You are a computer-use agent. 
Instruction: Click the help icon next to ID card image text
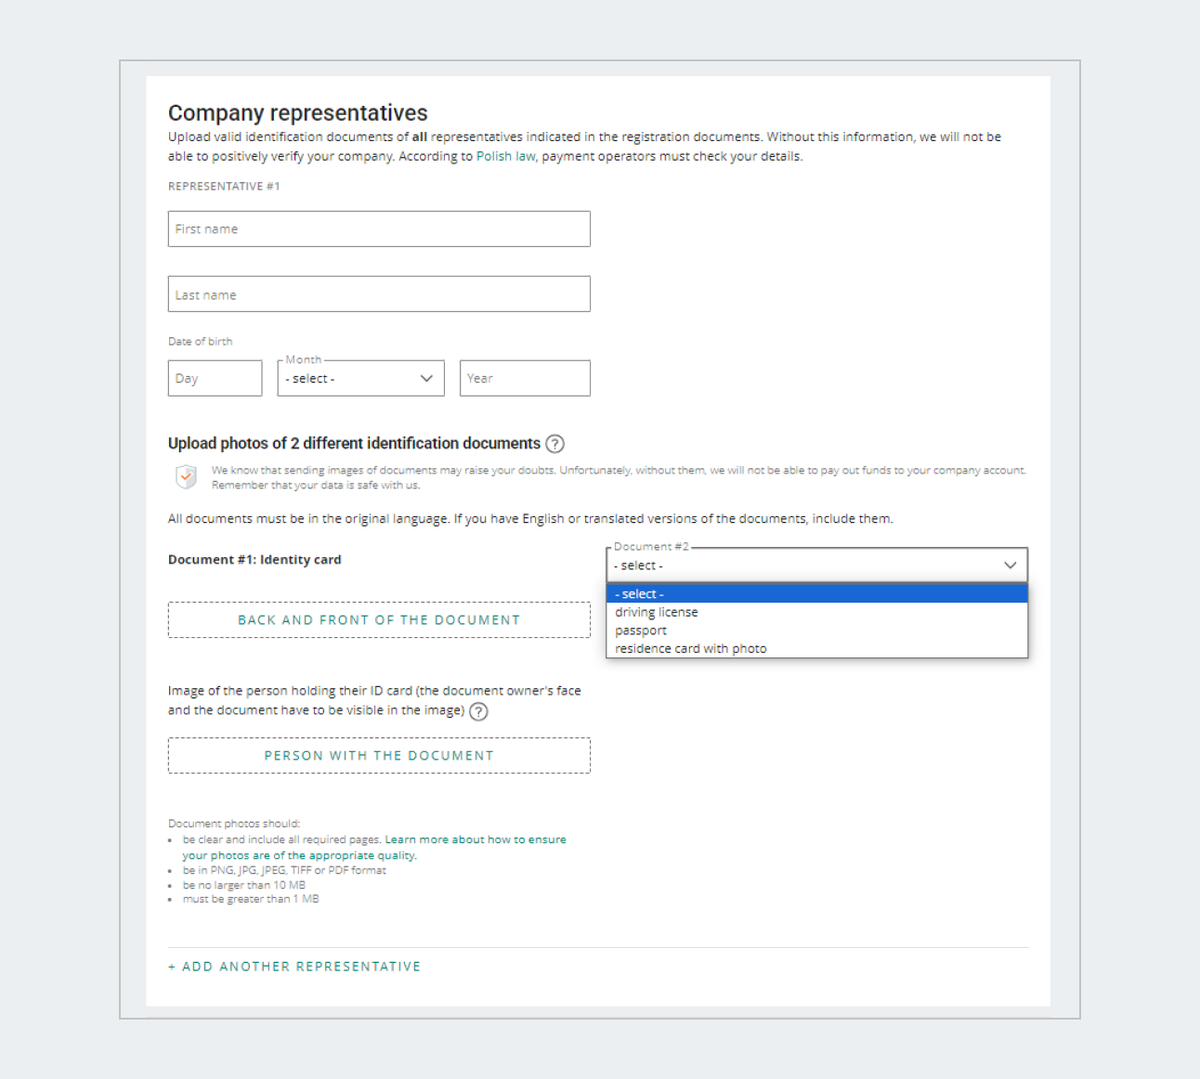tap(479, 712)
